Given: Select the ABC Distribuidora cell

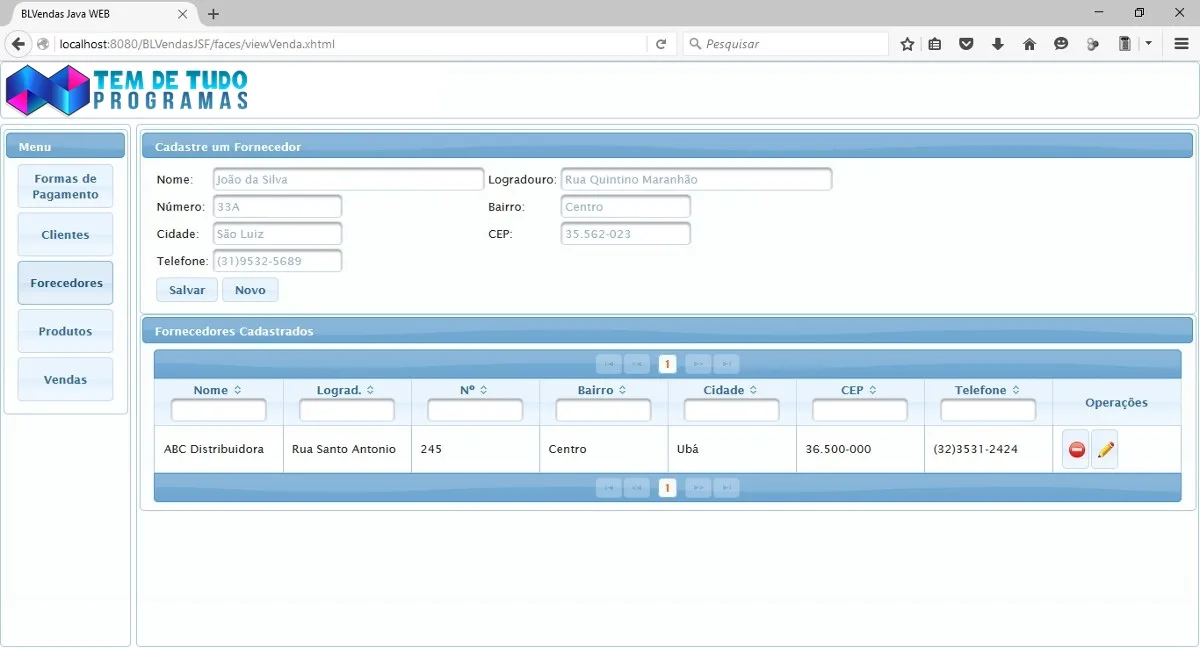Looking at the screenshot, I should tap(219, 450).
